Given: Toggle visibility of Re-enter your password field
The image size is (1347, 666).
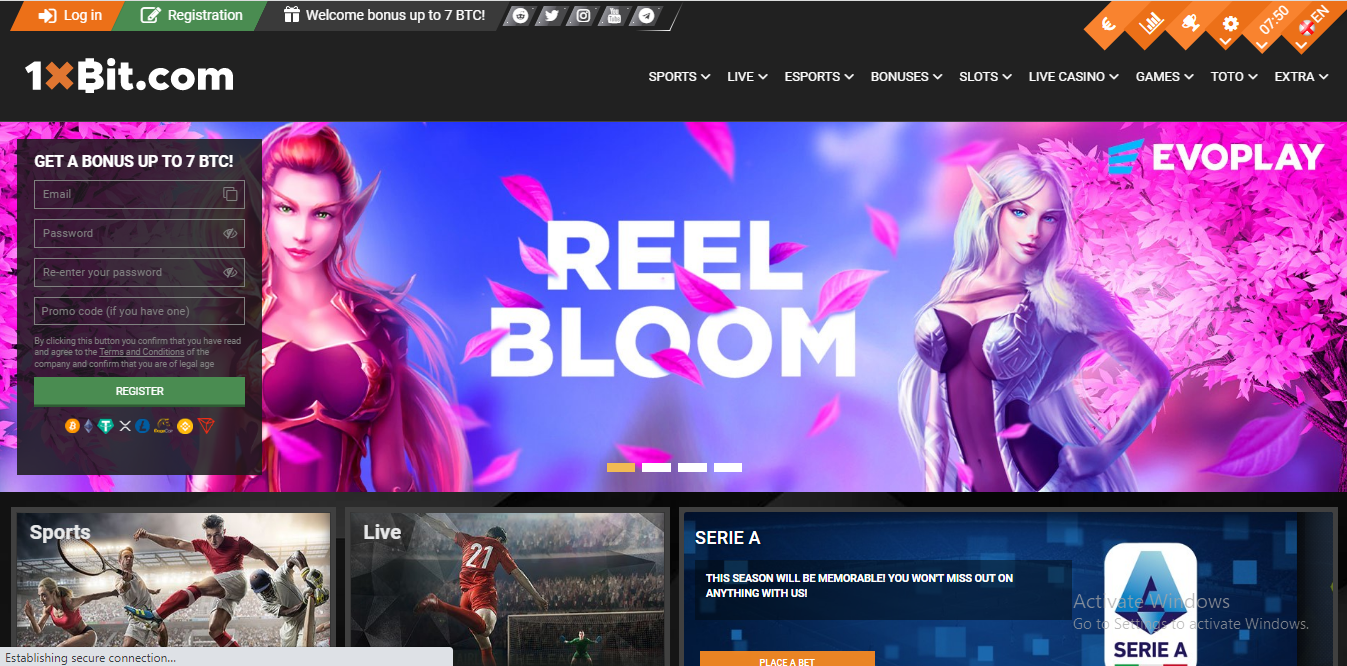Looking at the screenshot, I should pos(230,272).
